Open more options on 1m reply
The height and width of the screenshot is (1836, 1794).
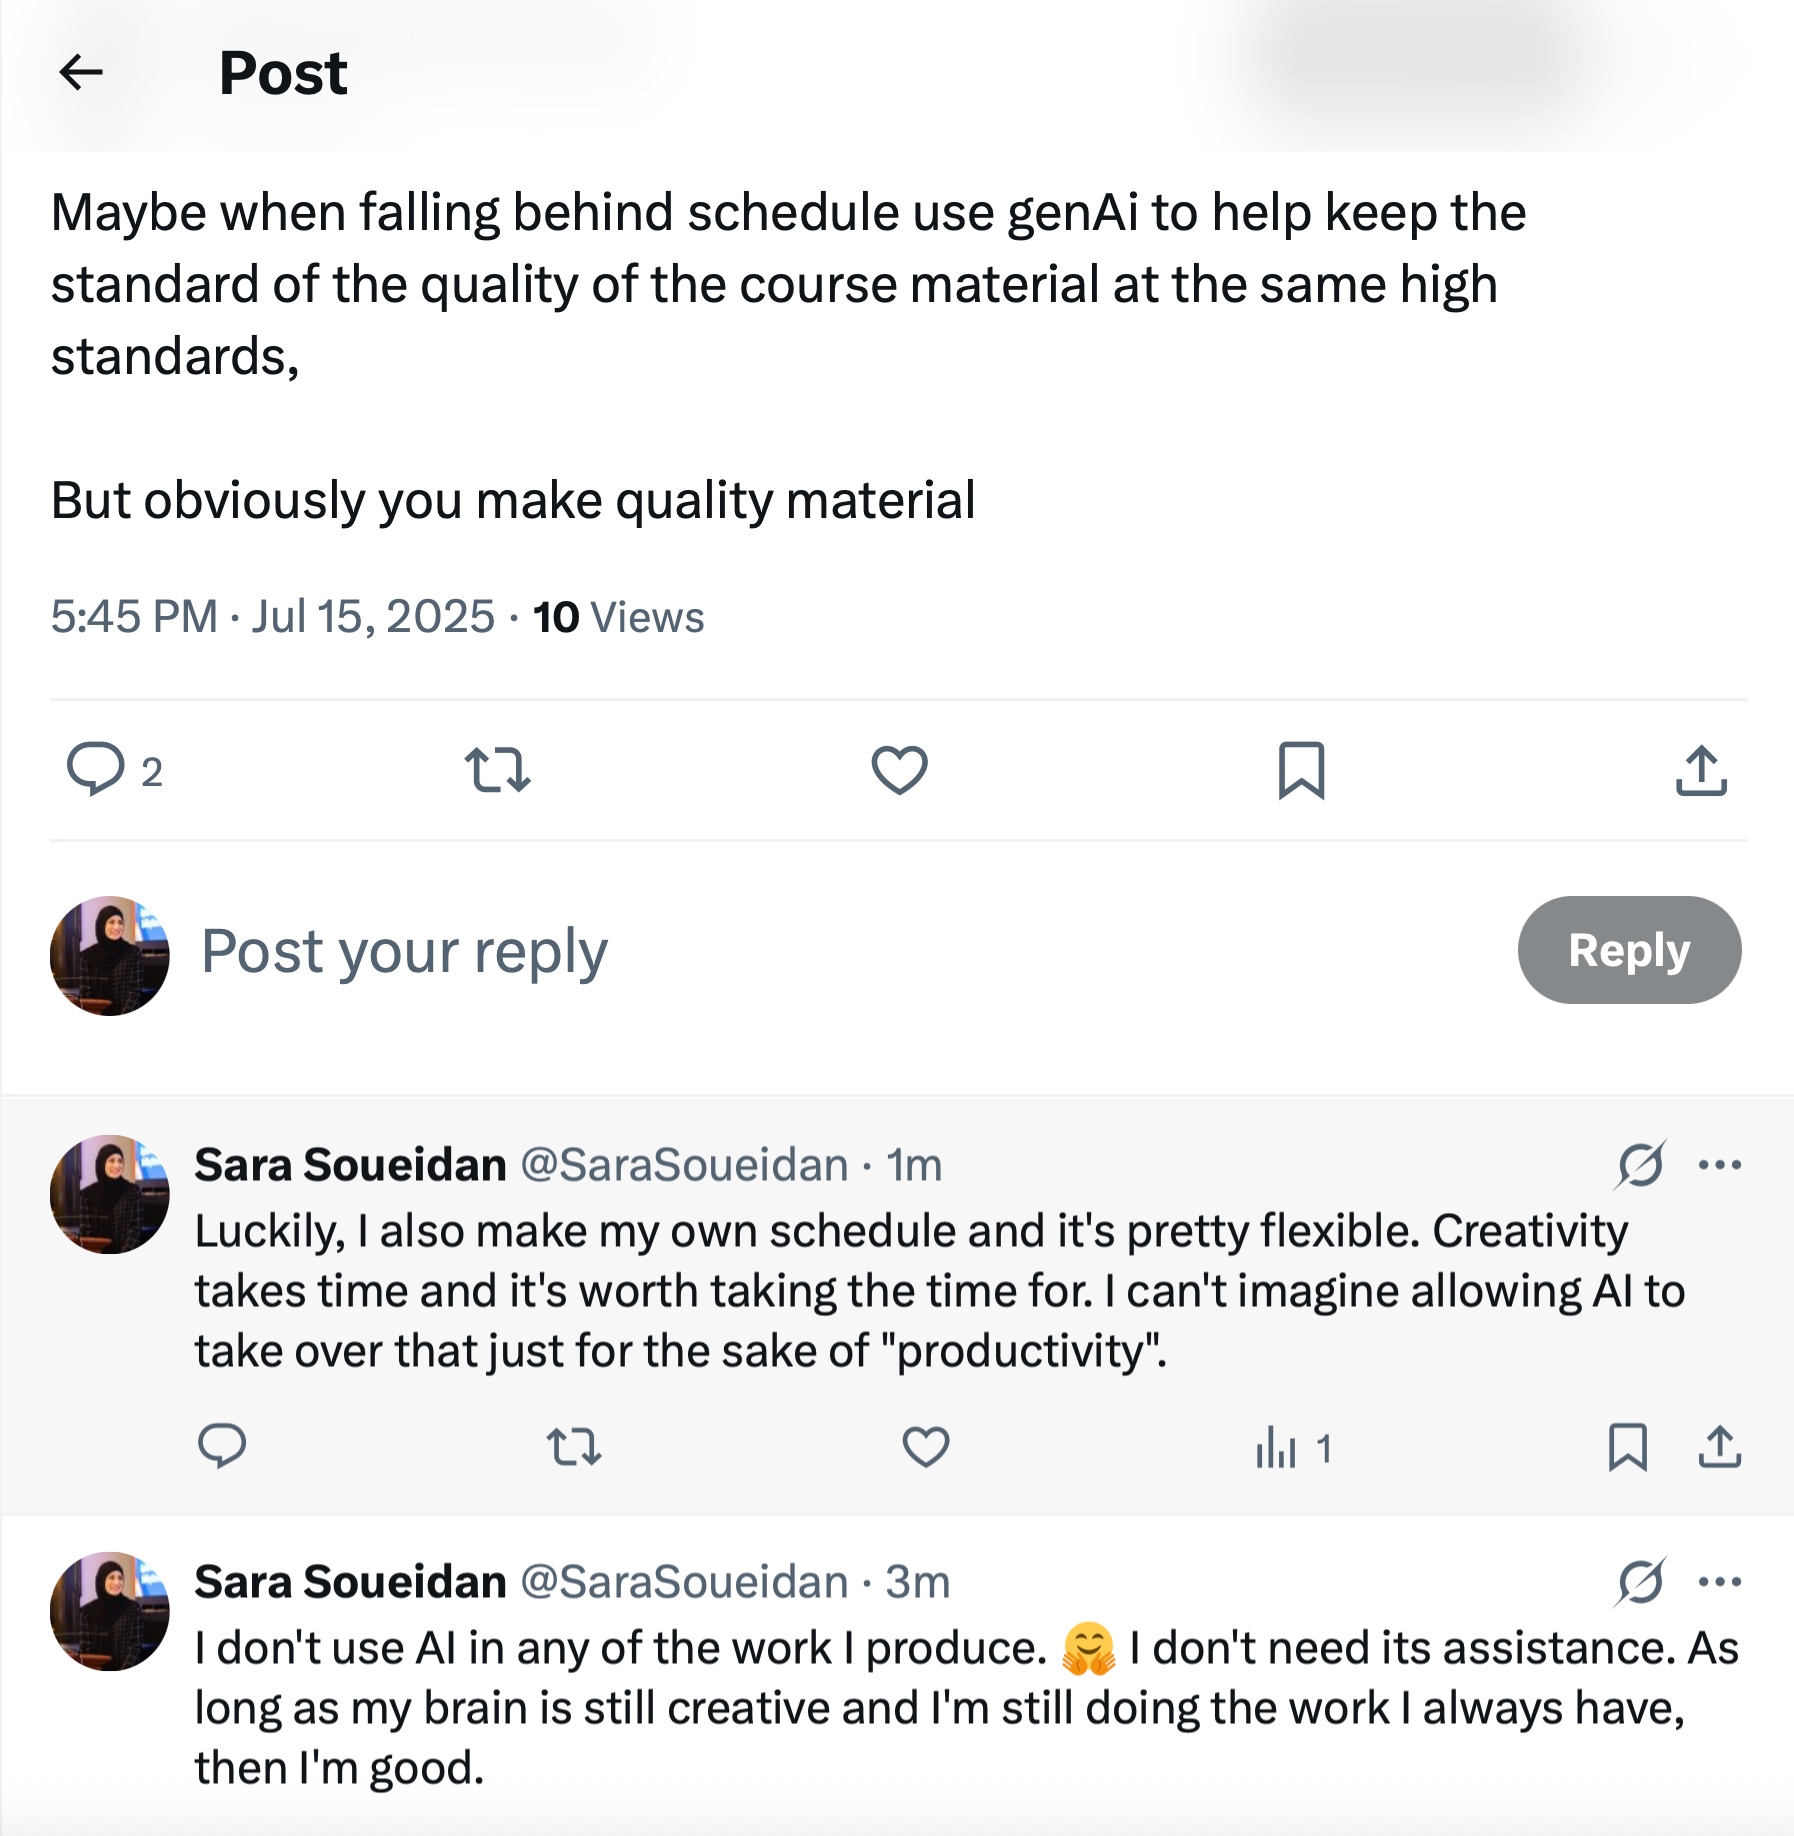pos(1719,1165)
